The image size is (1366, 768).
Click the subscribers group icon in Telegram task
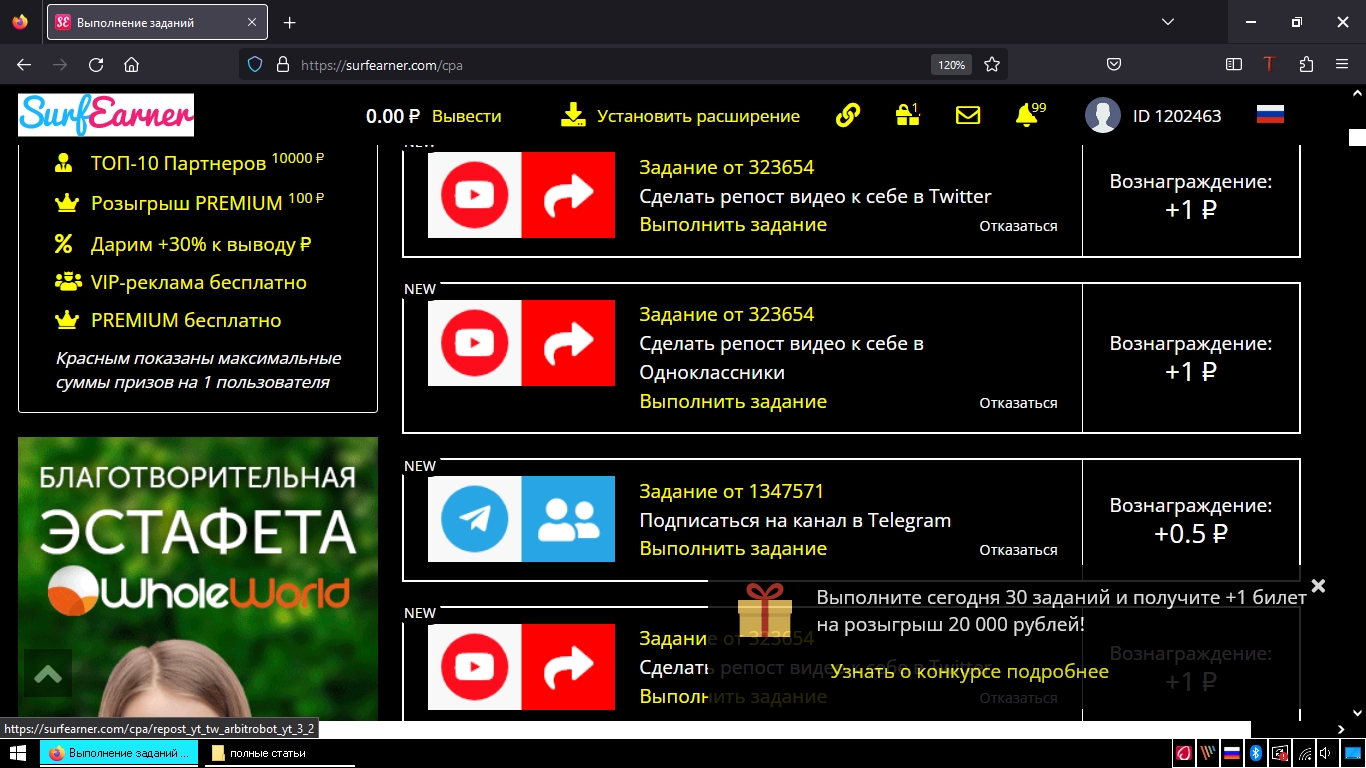(x=568, y=519)
